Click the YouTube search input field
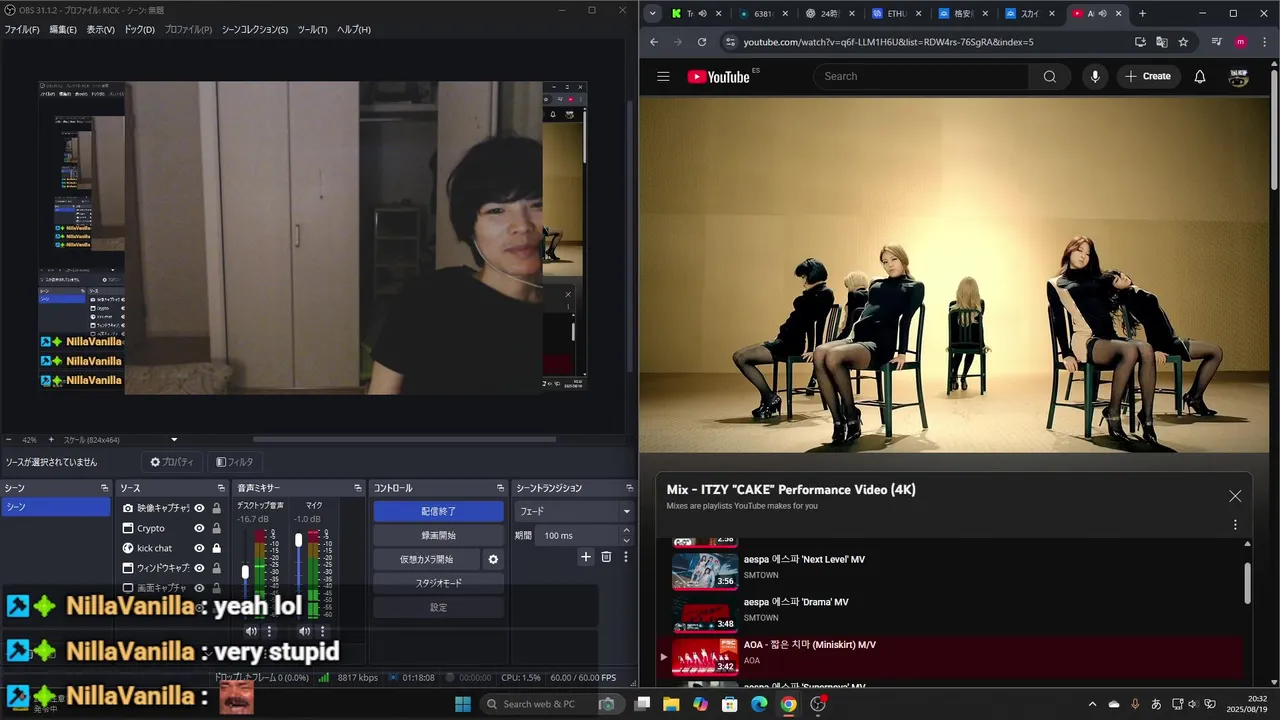The image size is (1280, 720). pos(921,76)
